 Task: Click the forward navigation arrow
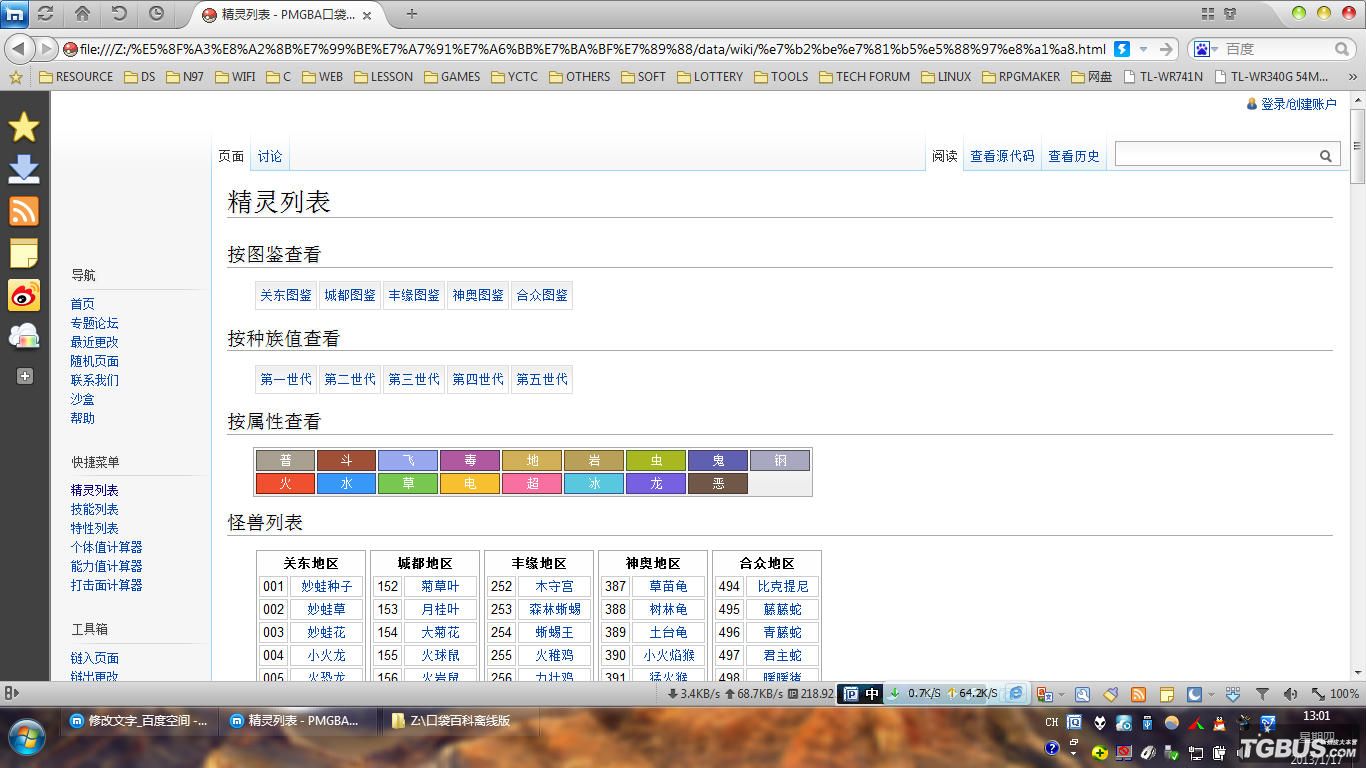coord(46,48)
